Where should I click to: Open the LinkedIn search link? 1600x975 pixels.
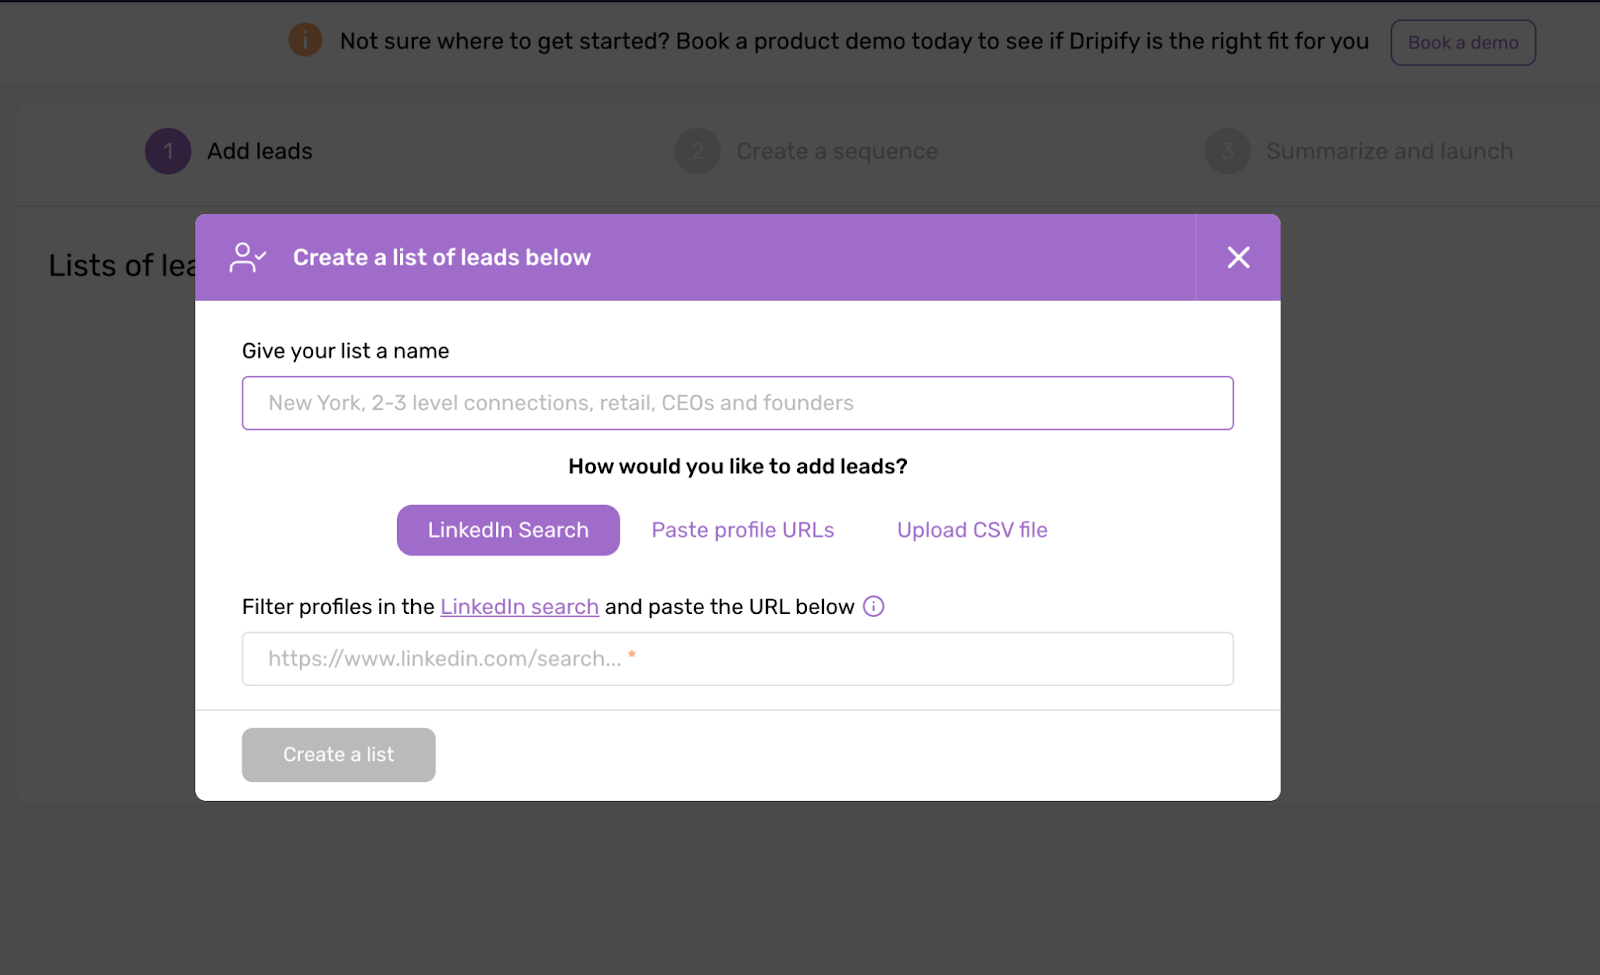click(x=519, y=606)
